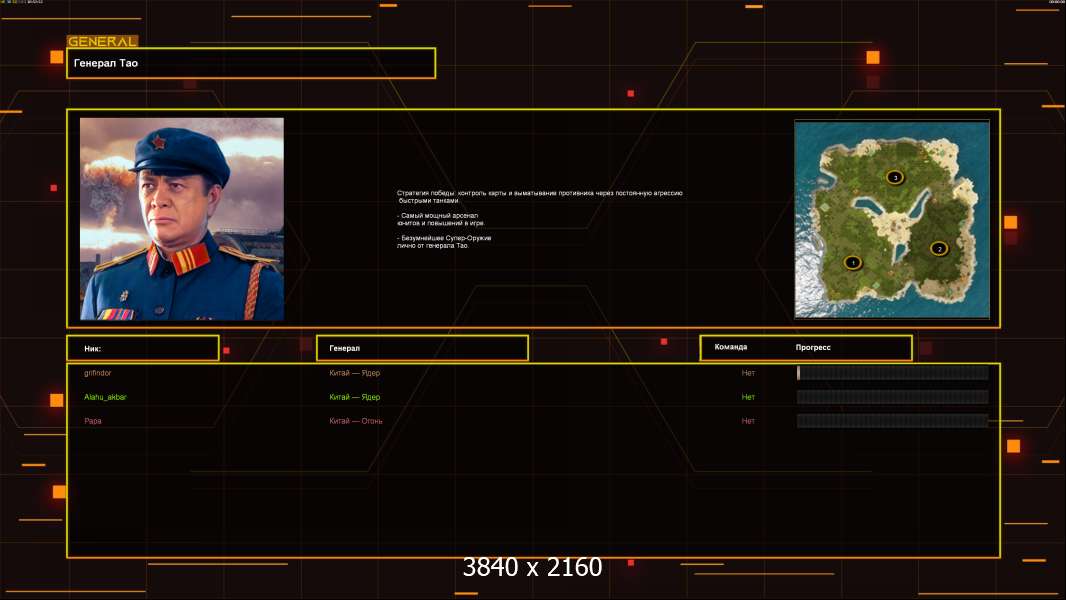Open the island map preview

click(892, 219)
